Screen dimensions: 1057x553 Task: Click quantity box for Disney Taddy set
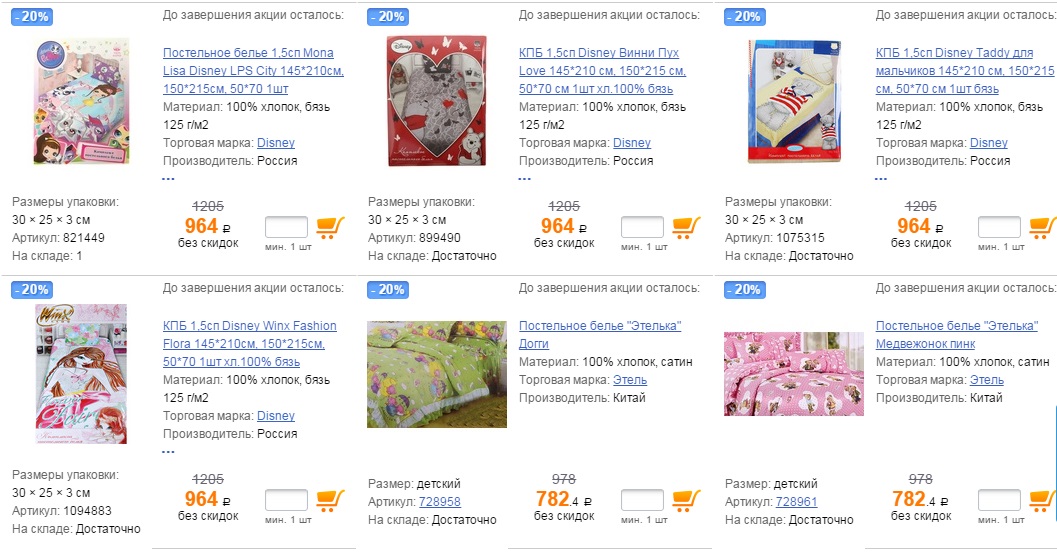999,227
